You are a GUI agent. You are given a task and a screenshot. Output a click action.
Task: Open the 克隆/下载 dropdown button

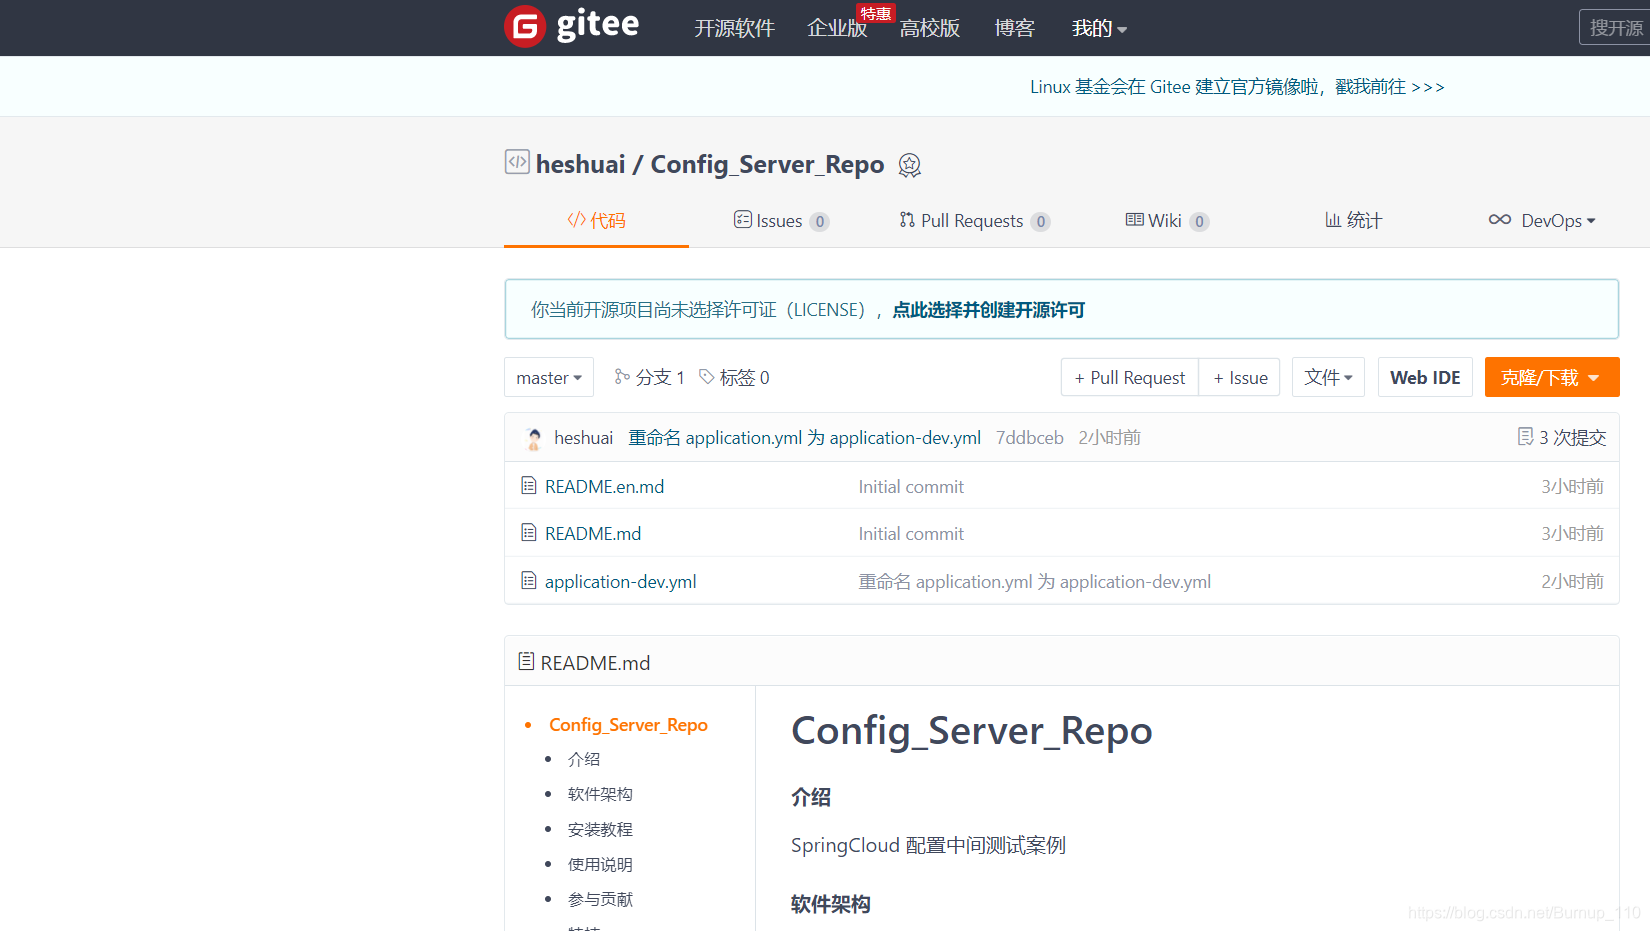pos(1552,377)
